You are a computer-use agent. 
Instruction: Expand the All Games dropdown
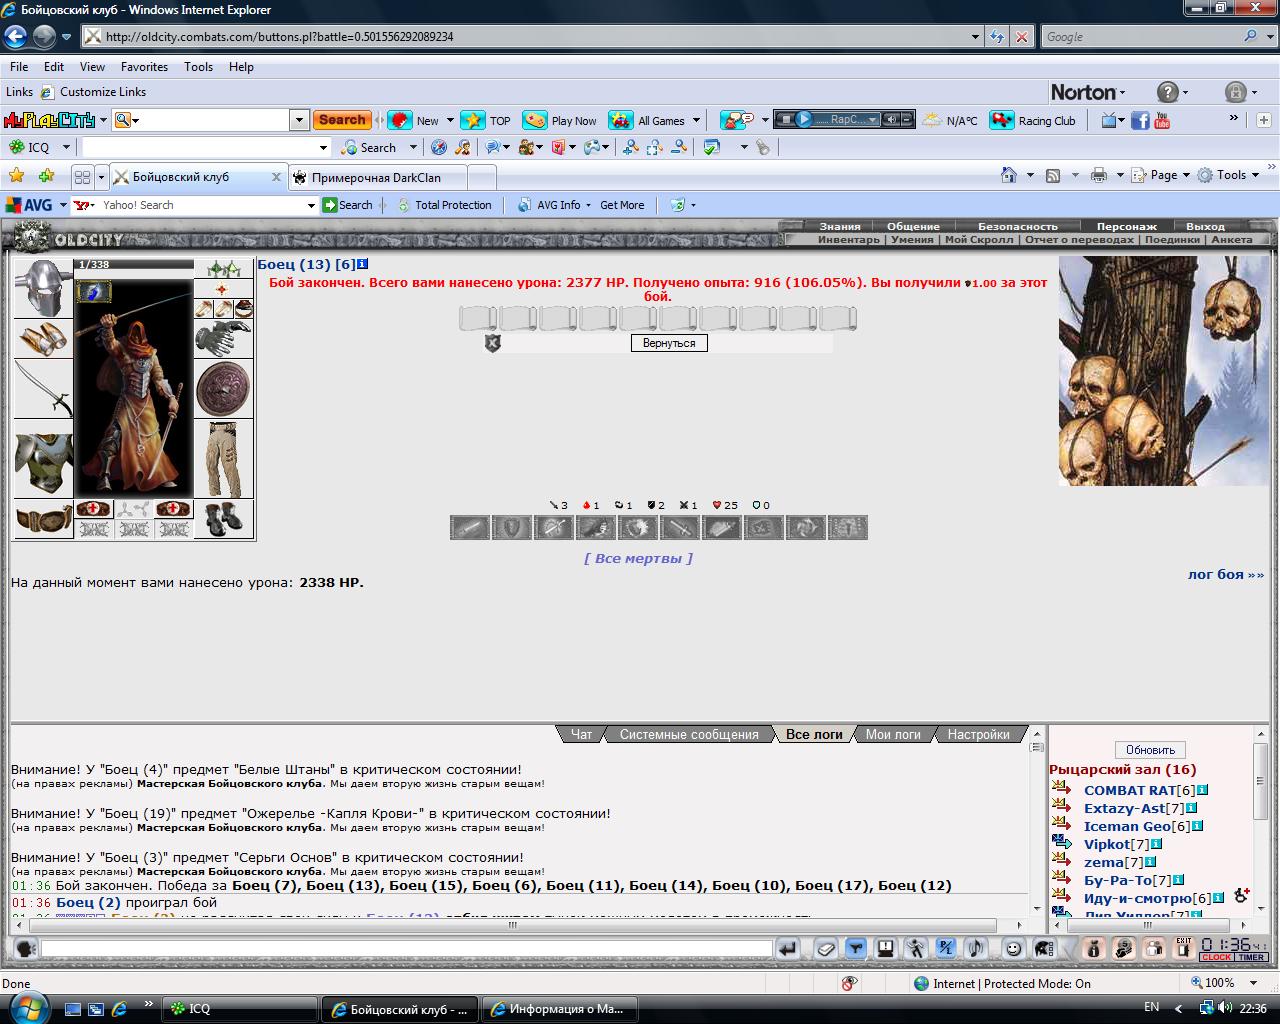(696, 120)
